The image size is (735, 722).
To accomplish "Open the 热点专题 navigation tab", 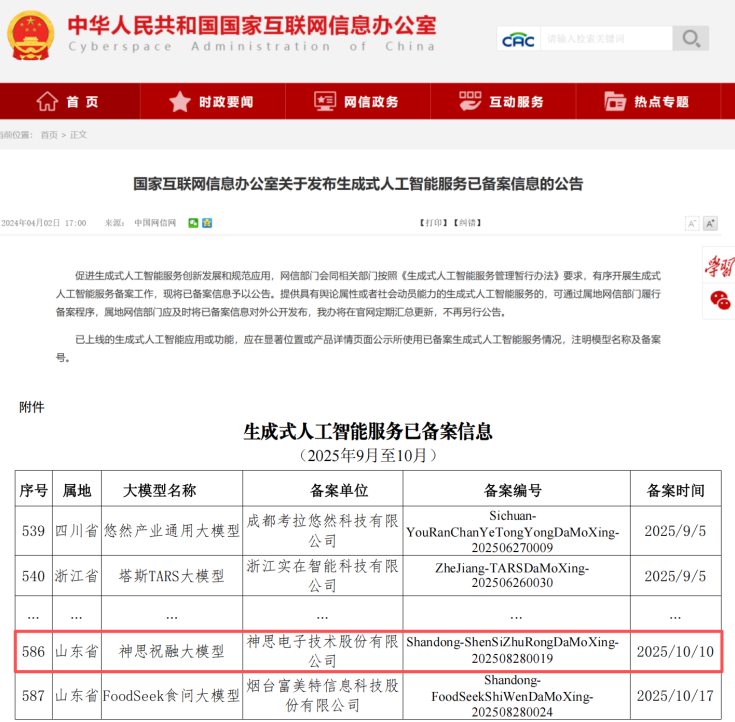I will coord(647,102).
